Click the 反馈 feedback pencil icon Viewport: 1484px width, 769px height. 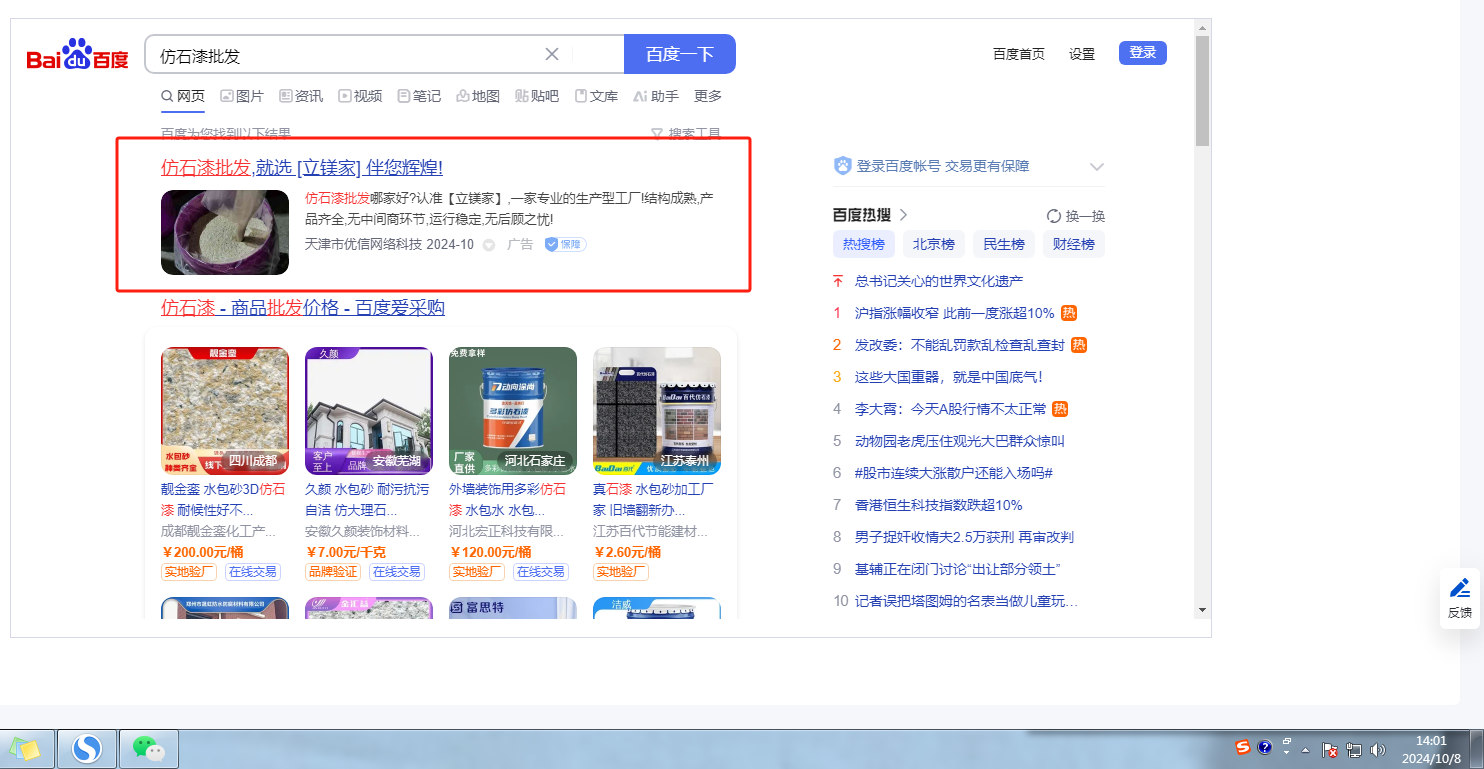point(1460,588)
